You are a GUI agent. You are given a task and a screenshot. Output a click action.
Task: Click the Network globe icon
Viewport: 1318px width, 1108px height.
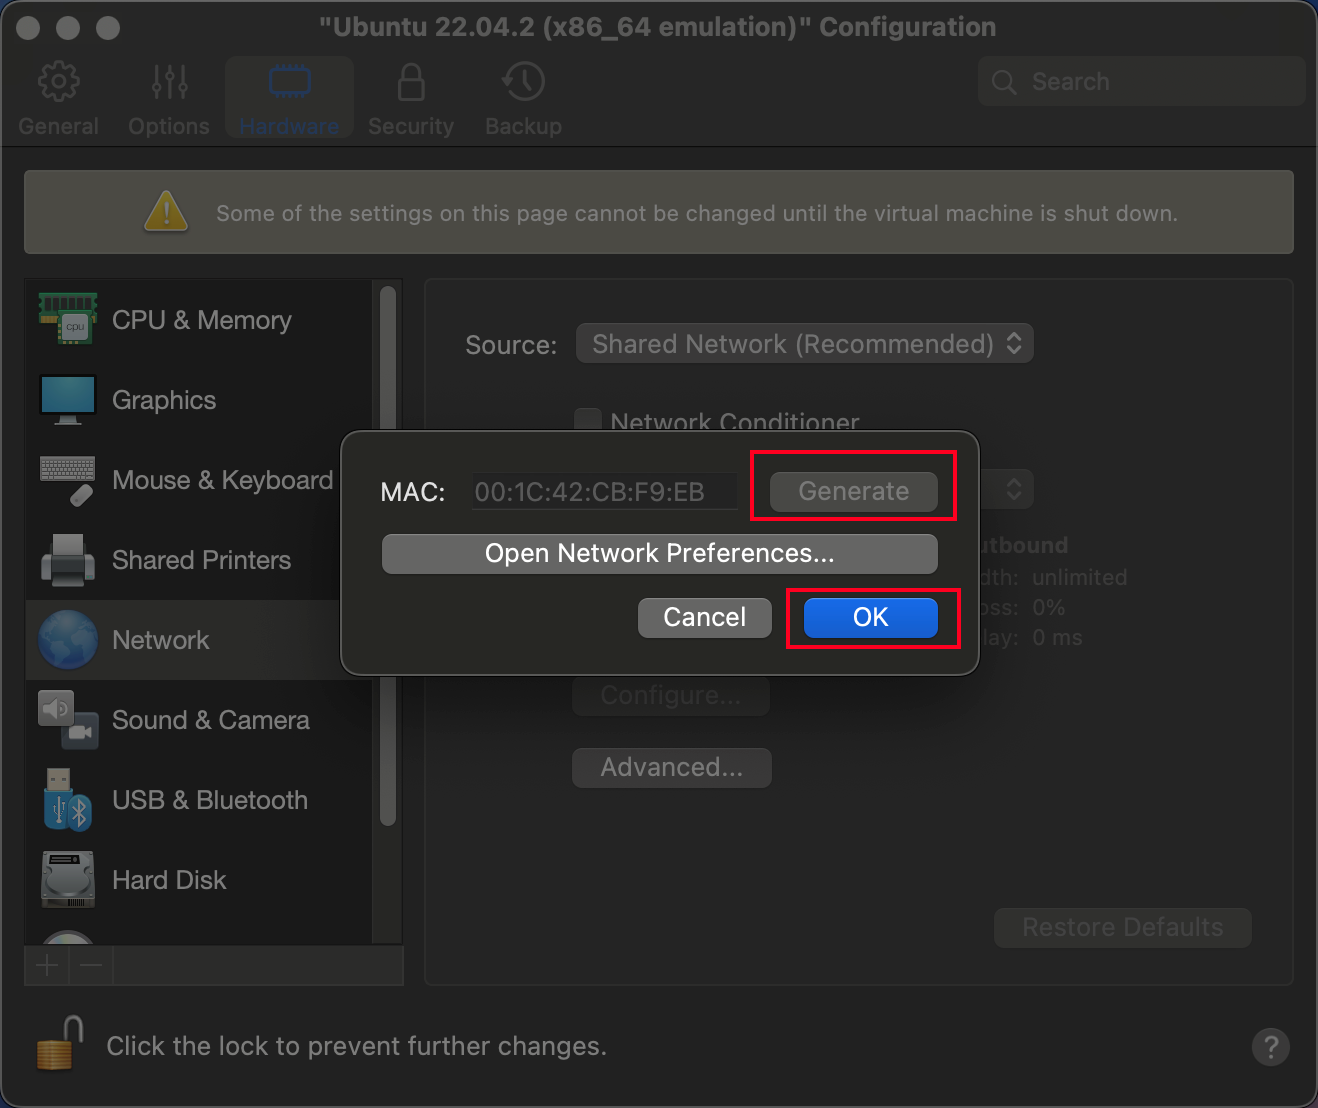[68, 640]
